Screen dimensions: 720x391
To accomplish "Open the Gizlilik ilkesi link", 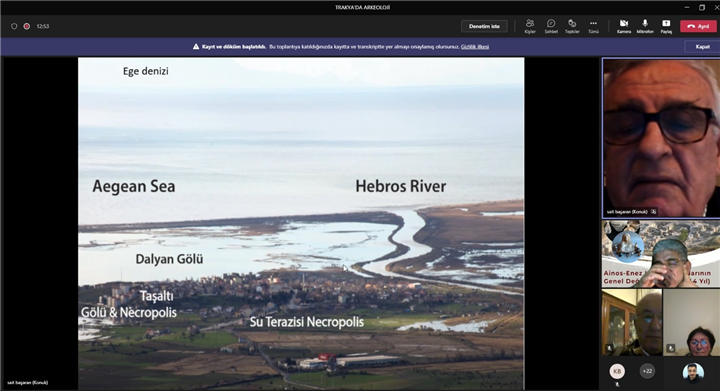I will click(475, 47).
